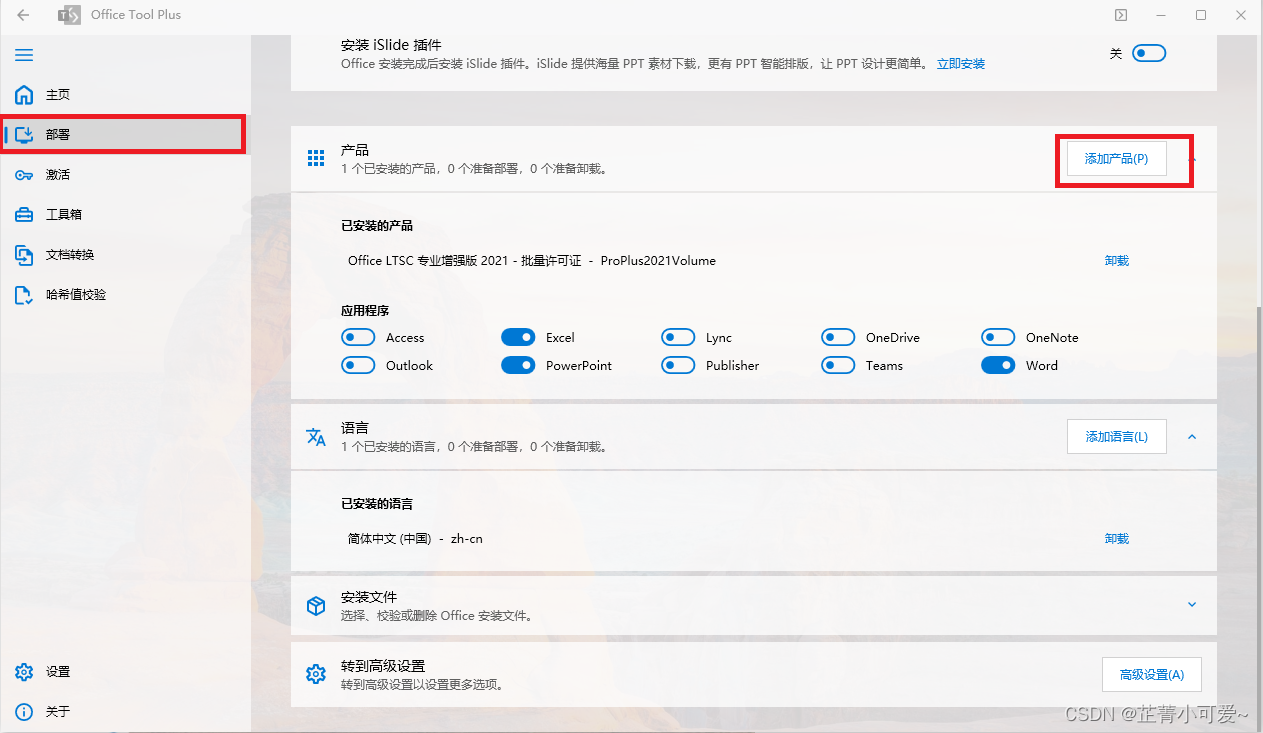The width and height of the screenshot is (1263, 733).
Task: Open 设置 in the sidebar
Action: click(125, 672)
